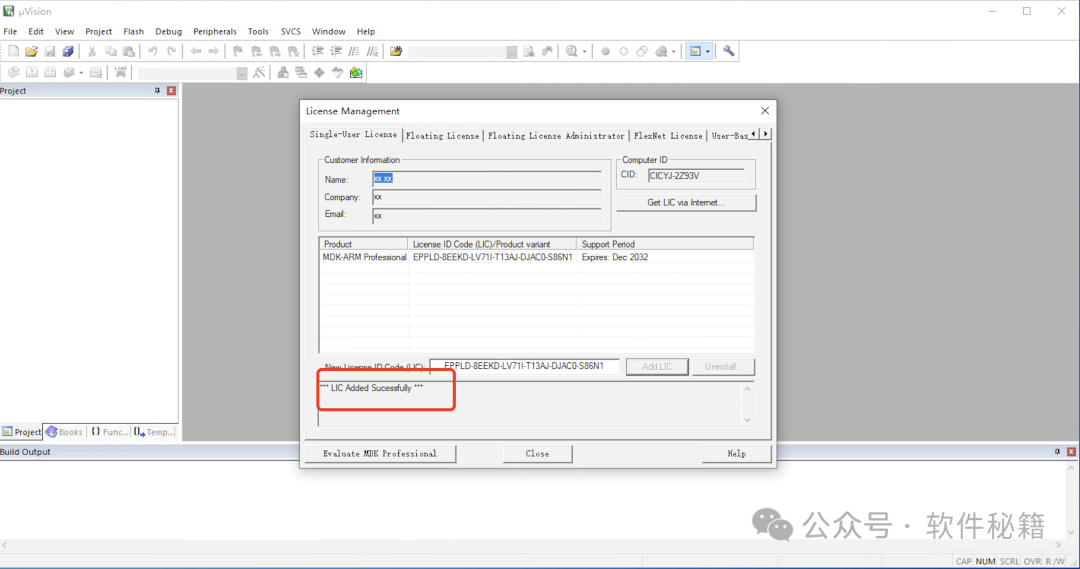This screenshot has width=1080, height=569.
Task: Open the Kill All Breakpoints dropdown arrow
Action: [674, 52]
